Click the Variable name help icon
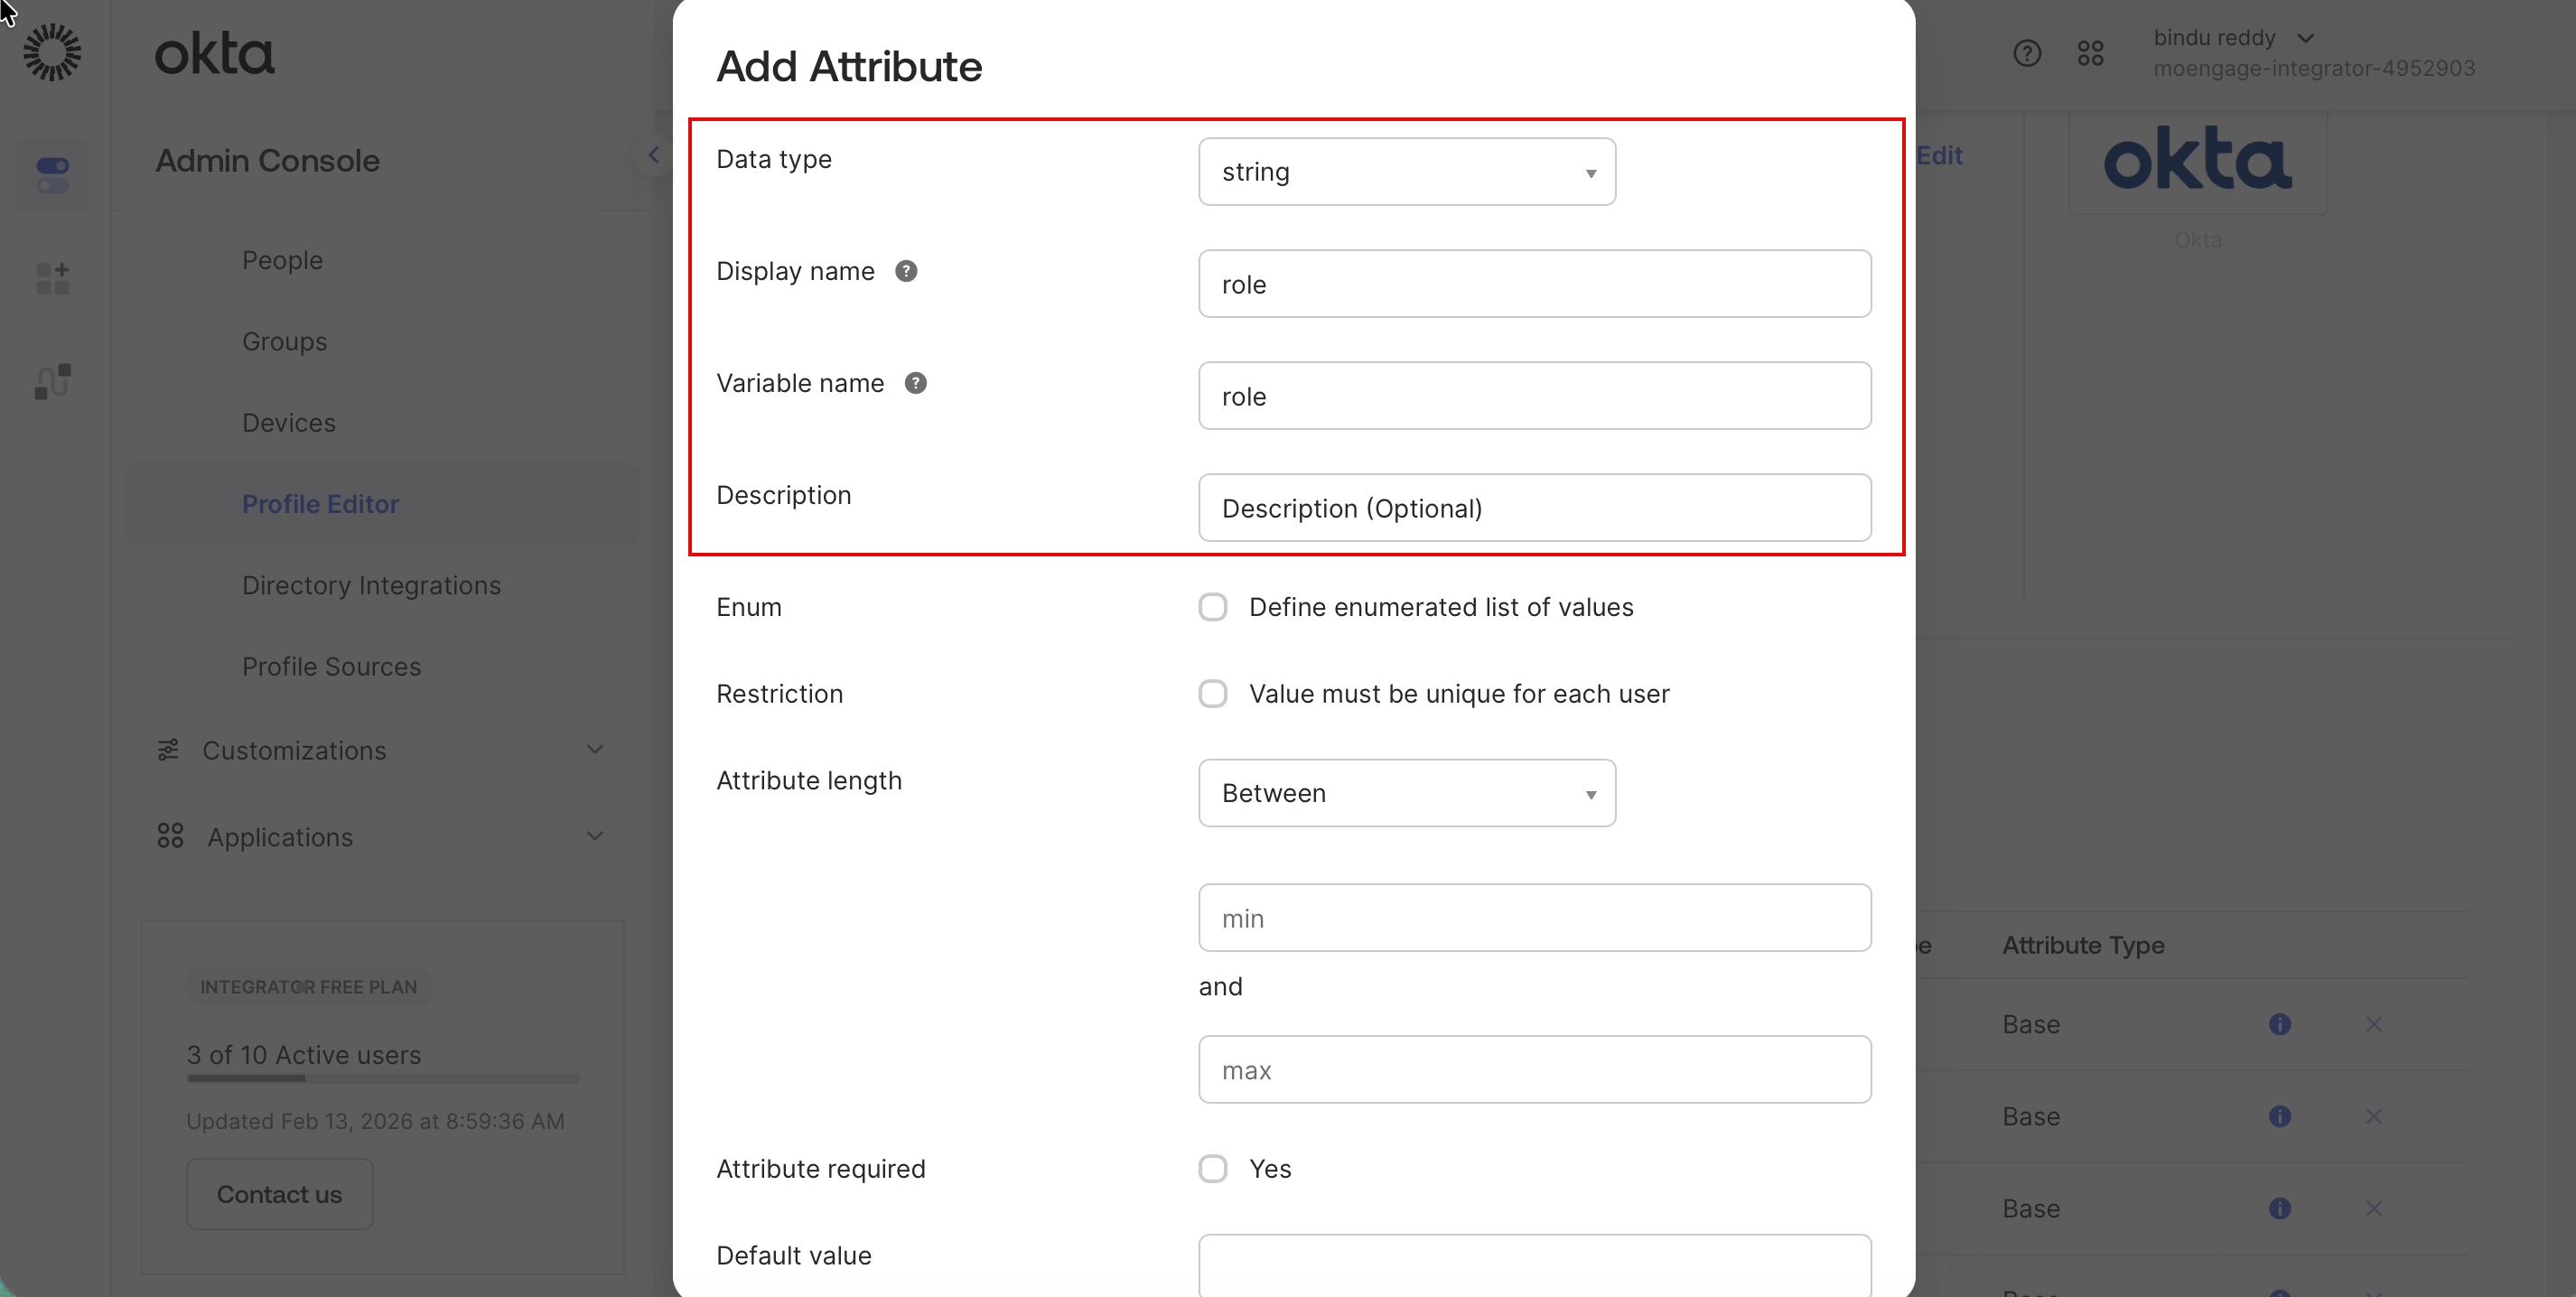Image resolution: width=2576 pixels, height=1297 pixels. tap(915, 383)
